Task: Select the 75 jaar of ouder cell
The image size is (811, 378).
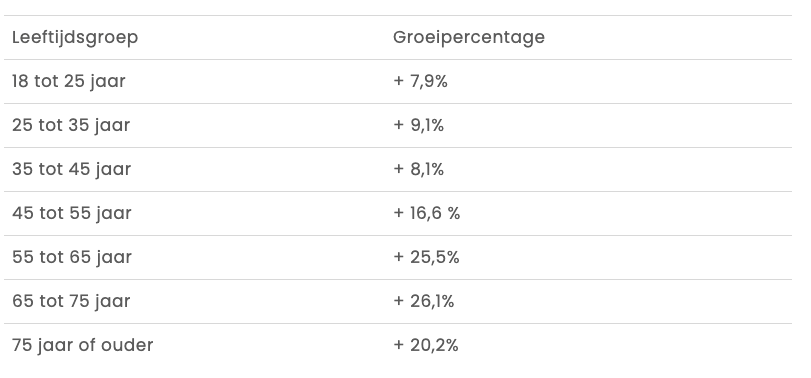Action: tap(83, 345)
